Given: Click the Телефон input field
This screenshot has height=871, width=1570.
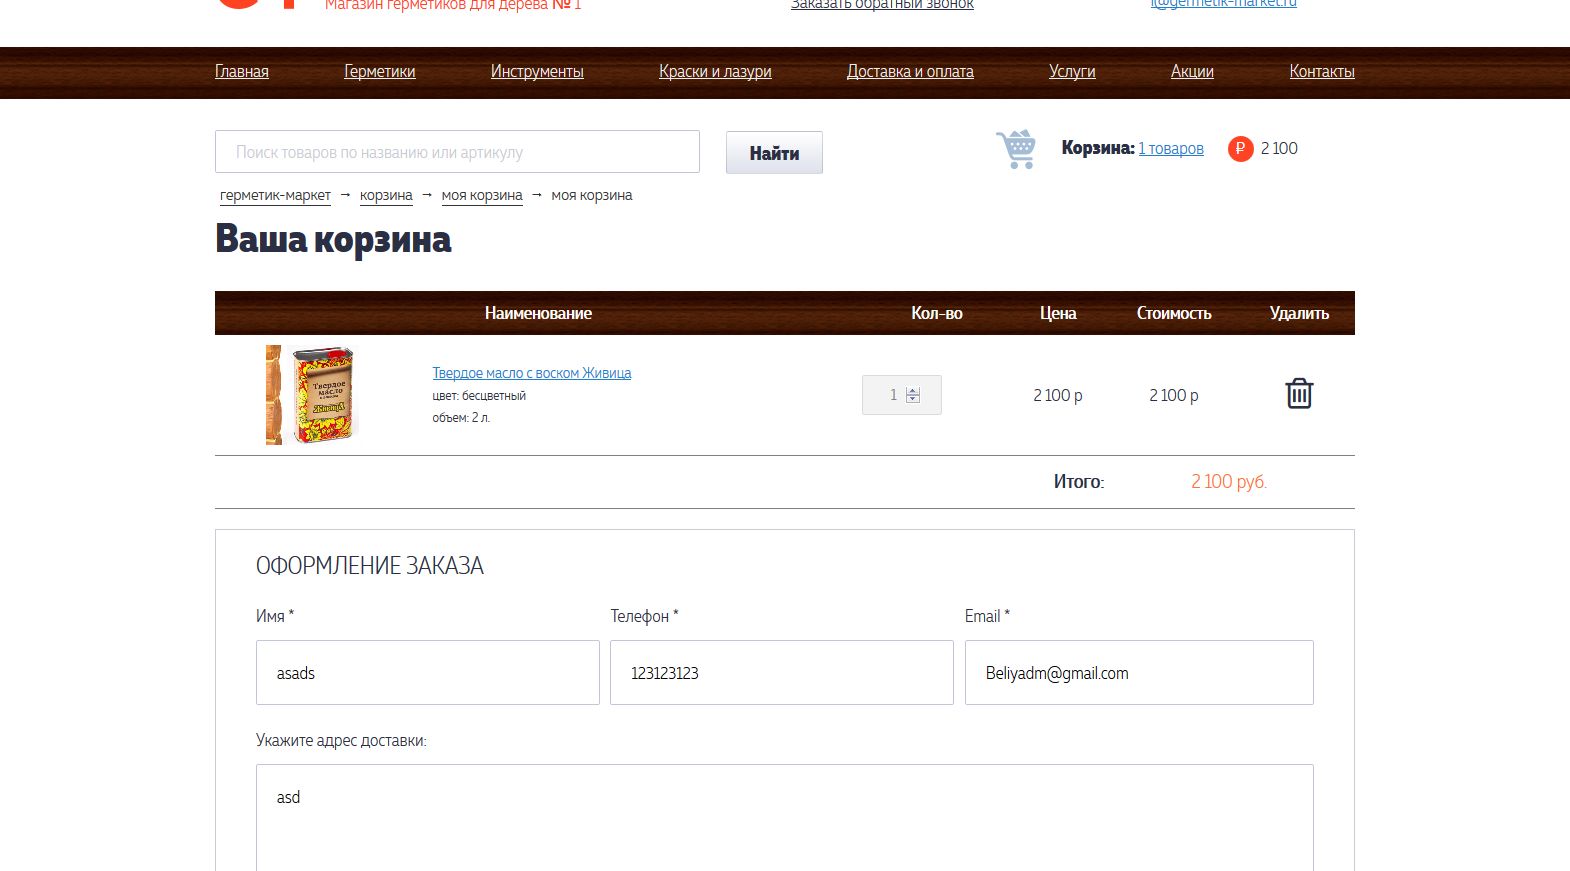Looking at the screenshot, I should pos(782,673).
